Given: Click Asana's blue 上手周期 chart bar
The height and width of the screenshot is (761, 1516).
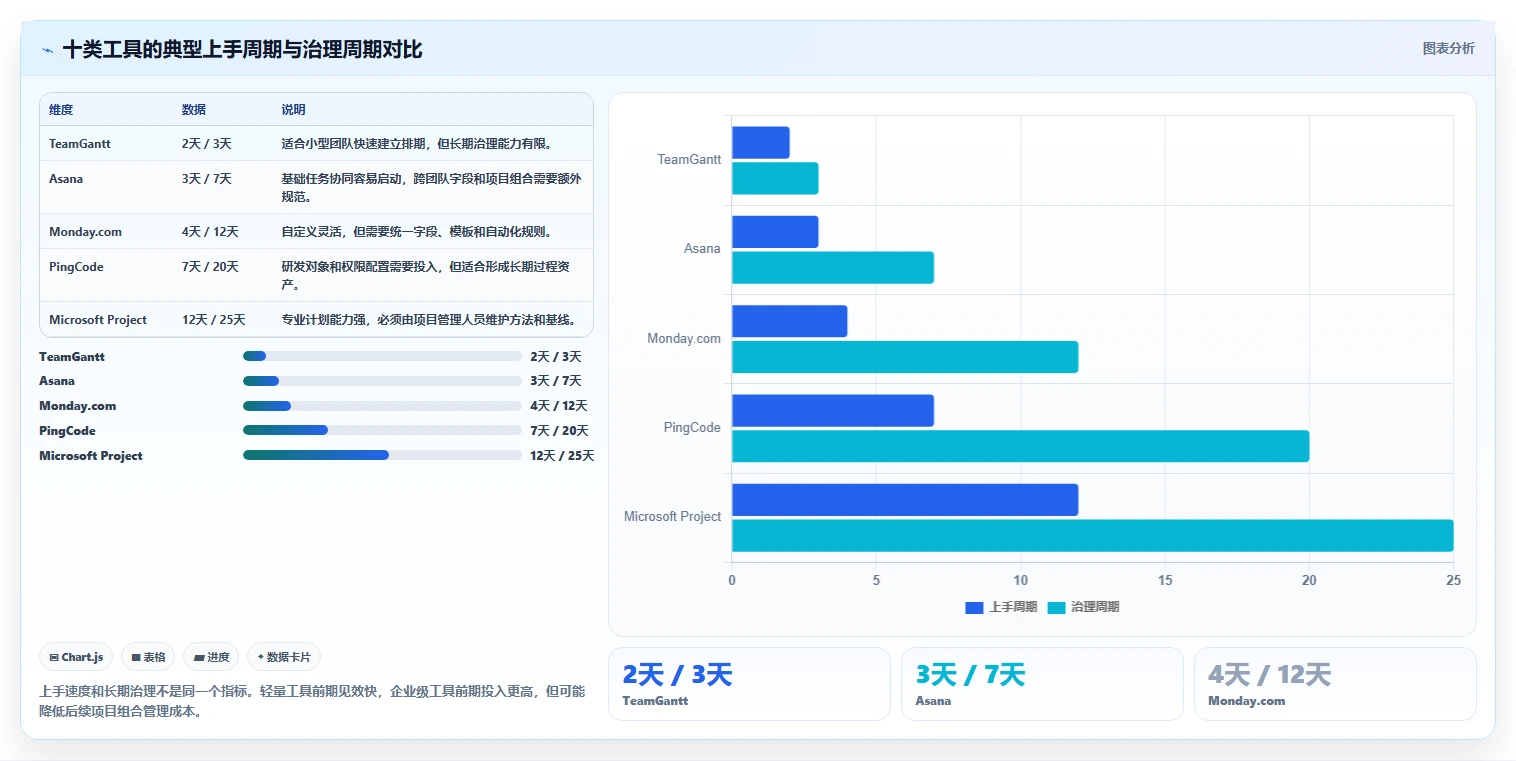Looking at the screenshot, I should click(775, 232).
